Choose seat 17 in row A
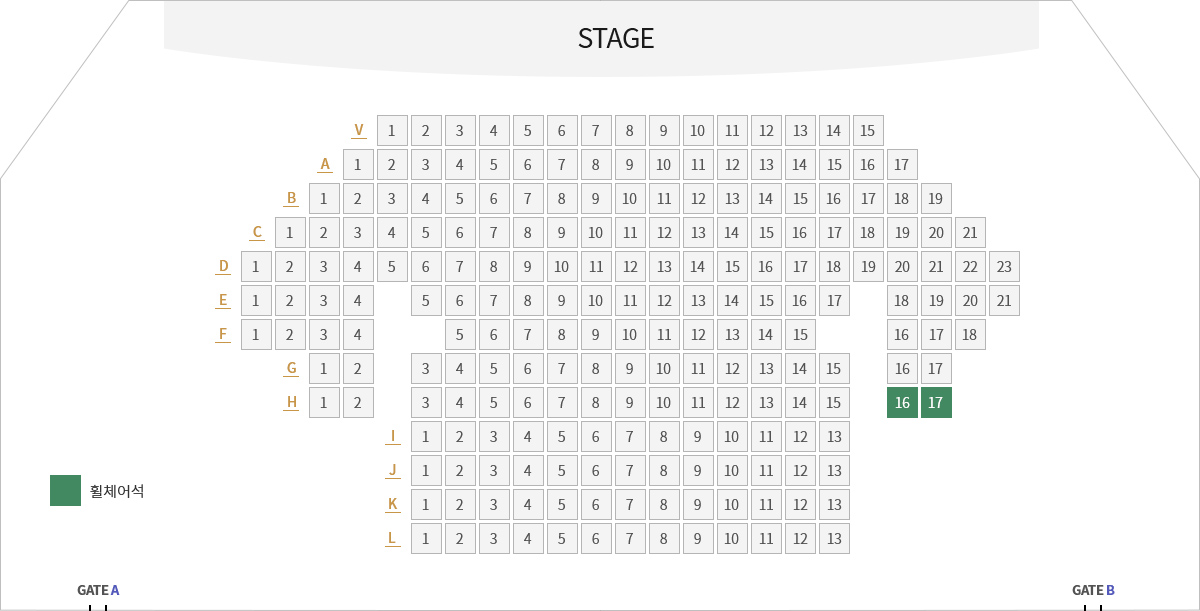Viewport: 1200px width, 611px height. click(902, 165)
